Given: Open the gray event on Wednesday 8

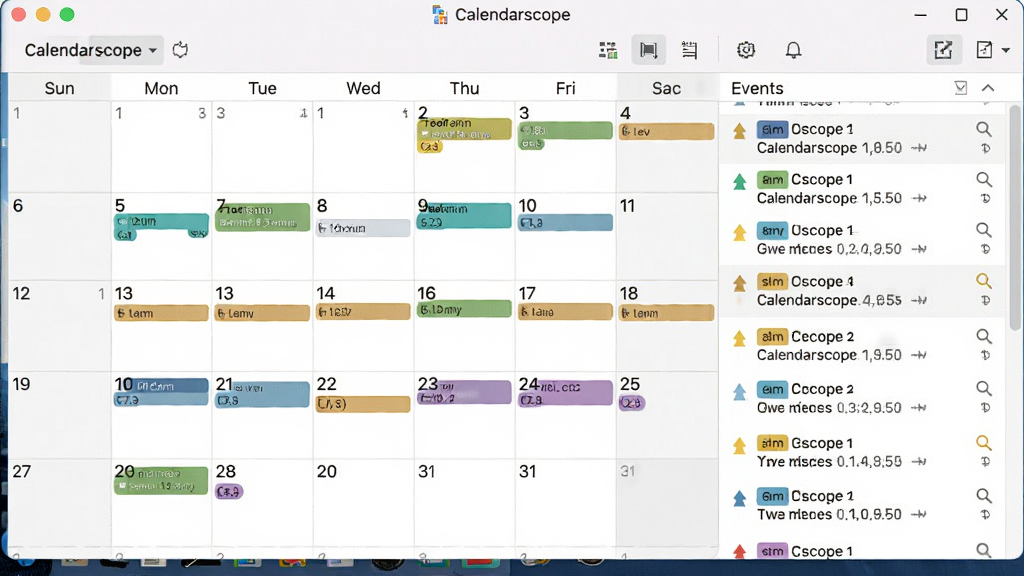Looking at the screenshot, I should click(362, 228).
